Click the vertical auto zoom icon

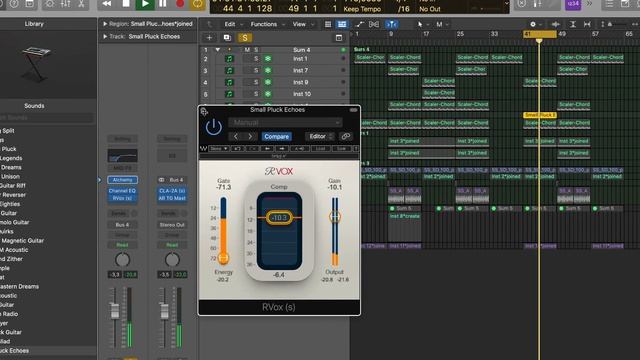pos(573,24)
